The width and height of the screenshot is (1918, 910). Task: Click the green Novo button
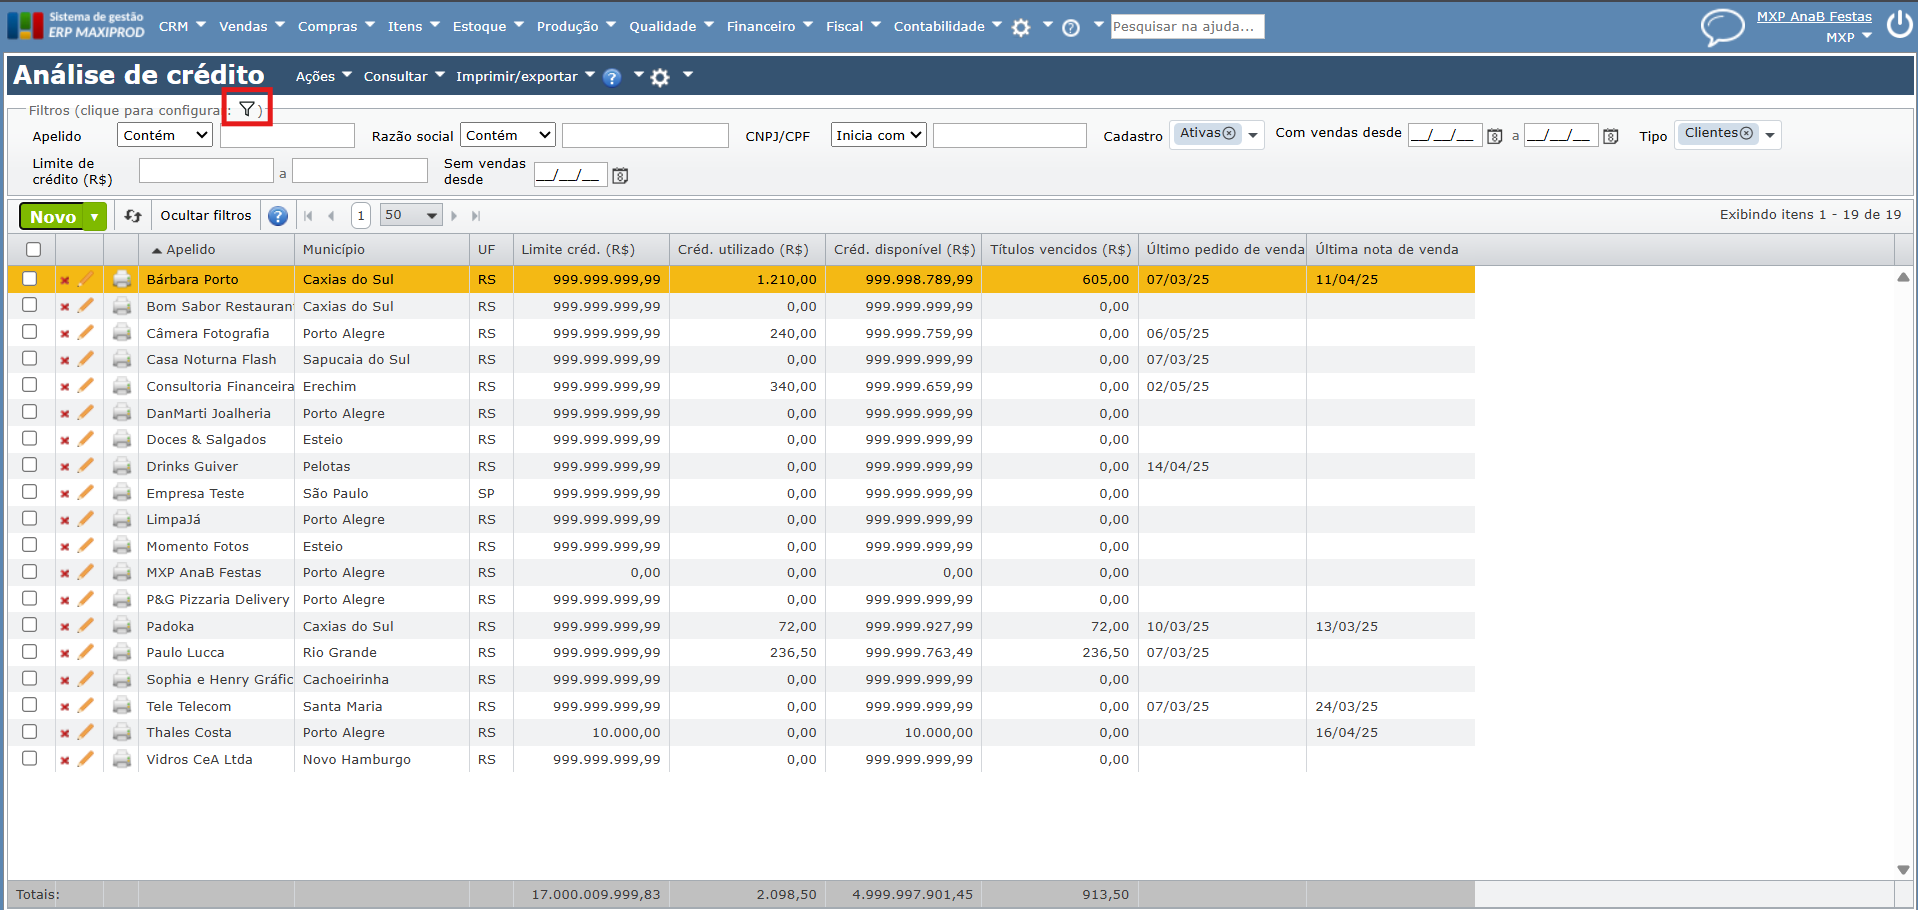tap(53, 216)
